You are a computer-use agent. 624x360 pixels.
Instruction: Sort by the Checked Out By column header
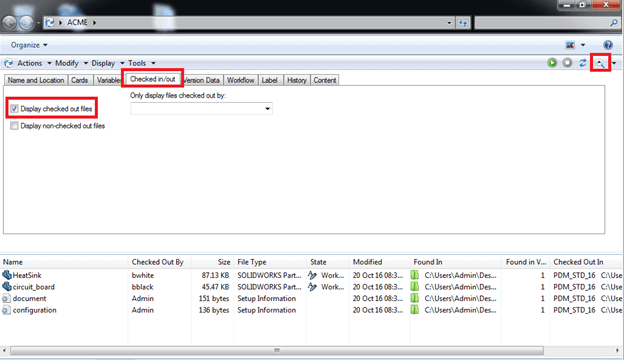click(160, 262)
